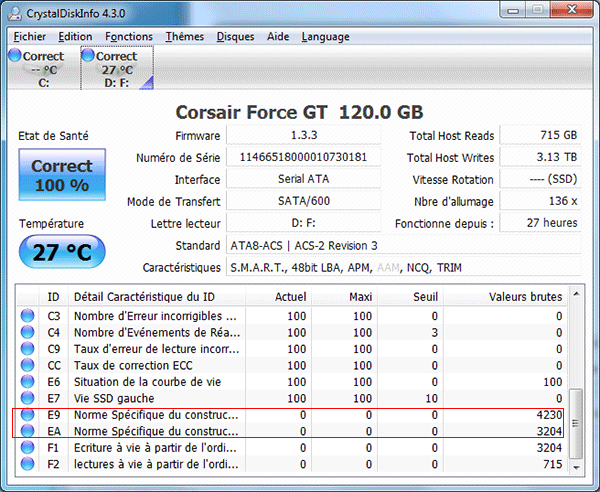Viewport: 600px width, 492px height.
Task: Minimize the CrystalDiskInfo window
Action: 513,10
